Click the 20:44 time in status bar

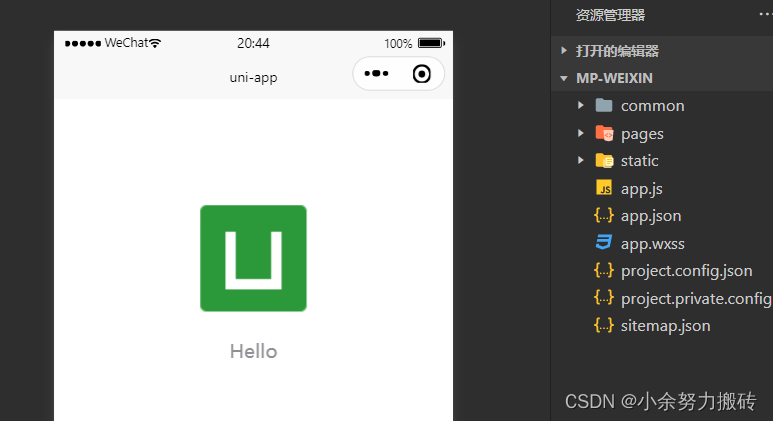tap(253, 43)
